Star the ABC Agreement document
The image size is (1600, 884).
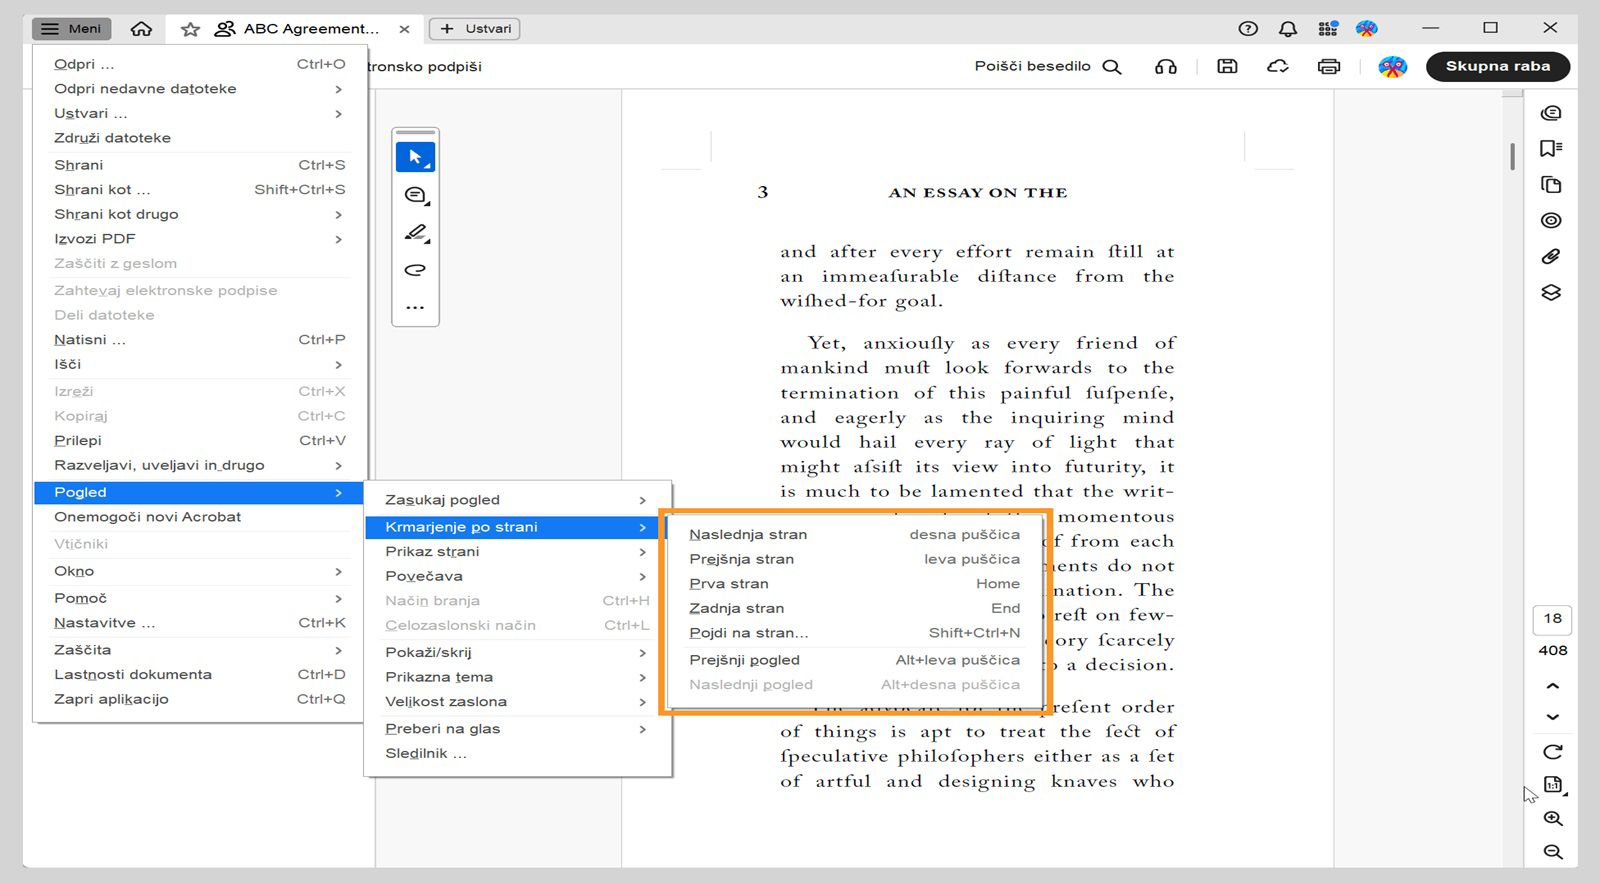(190, 29)
